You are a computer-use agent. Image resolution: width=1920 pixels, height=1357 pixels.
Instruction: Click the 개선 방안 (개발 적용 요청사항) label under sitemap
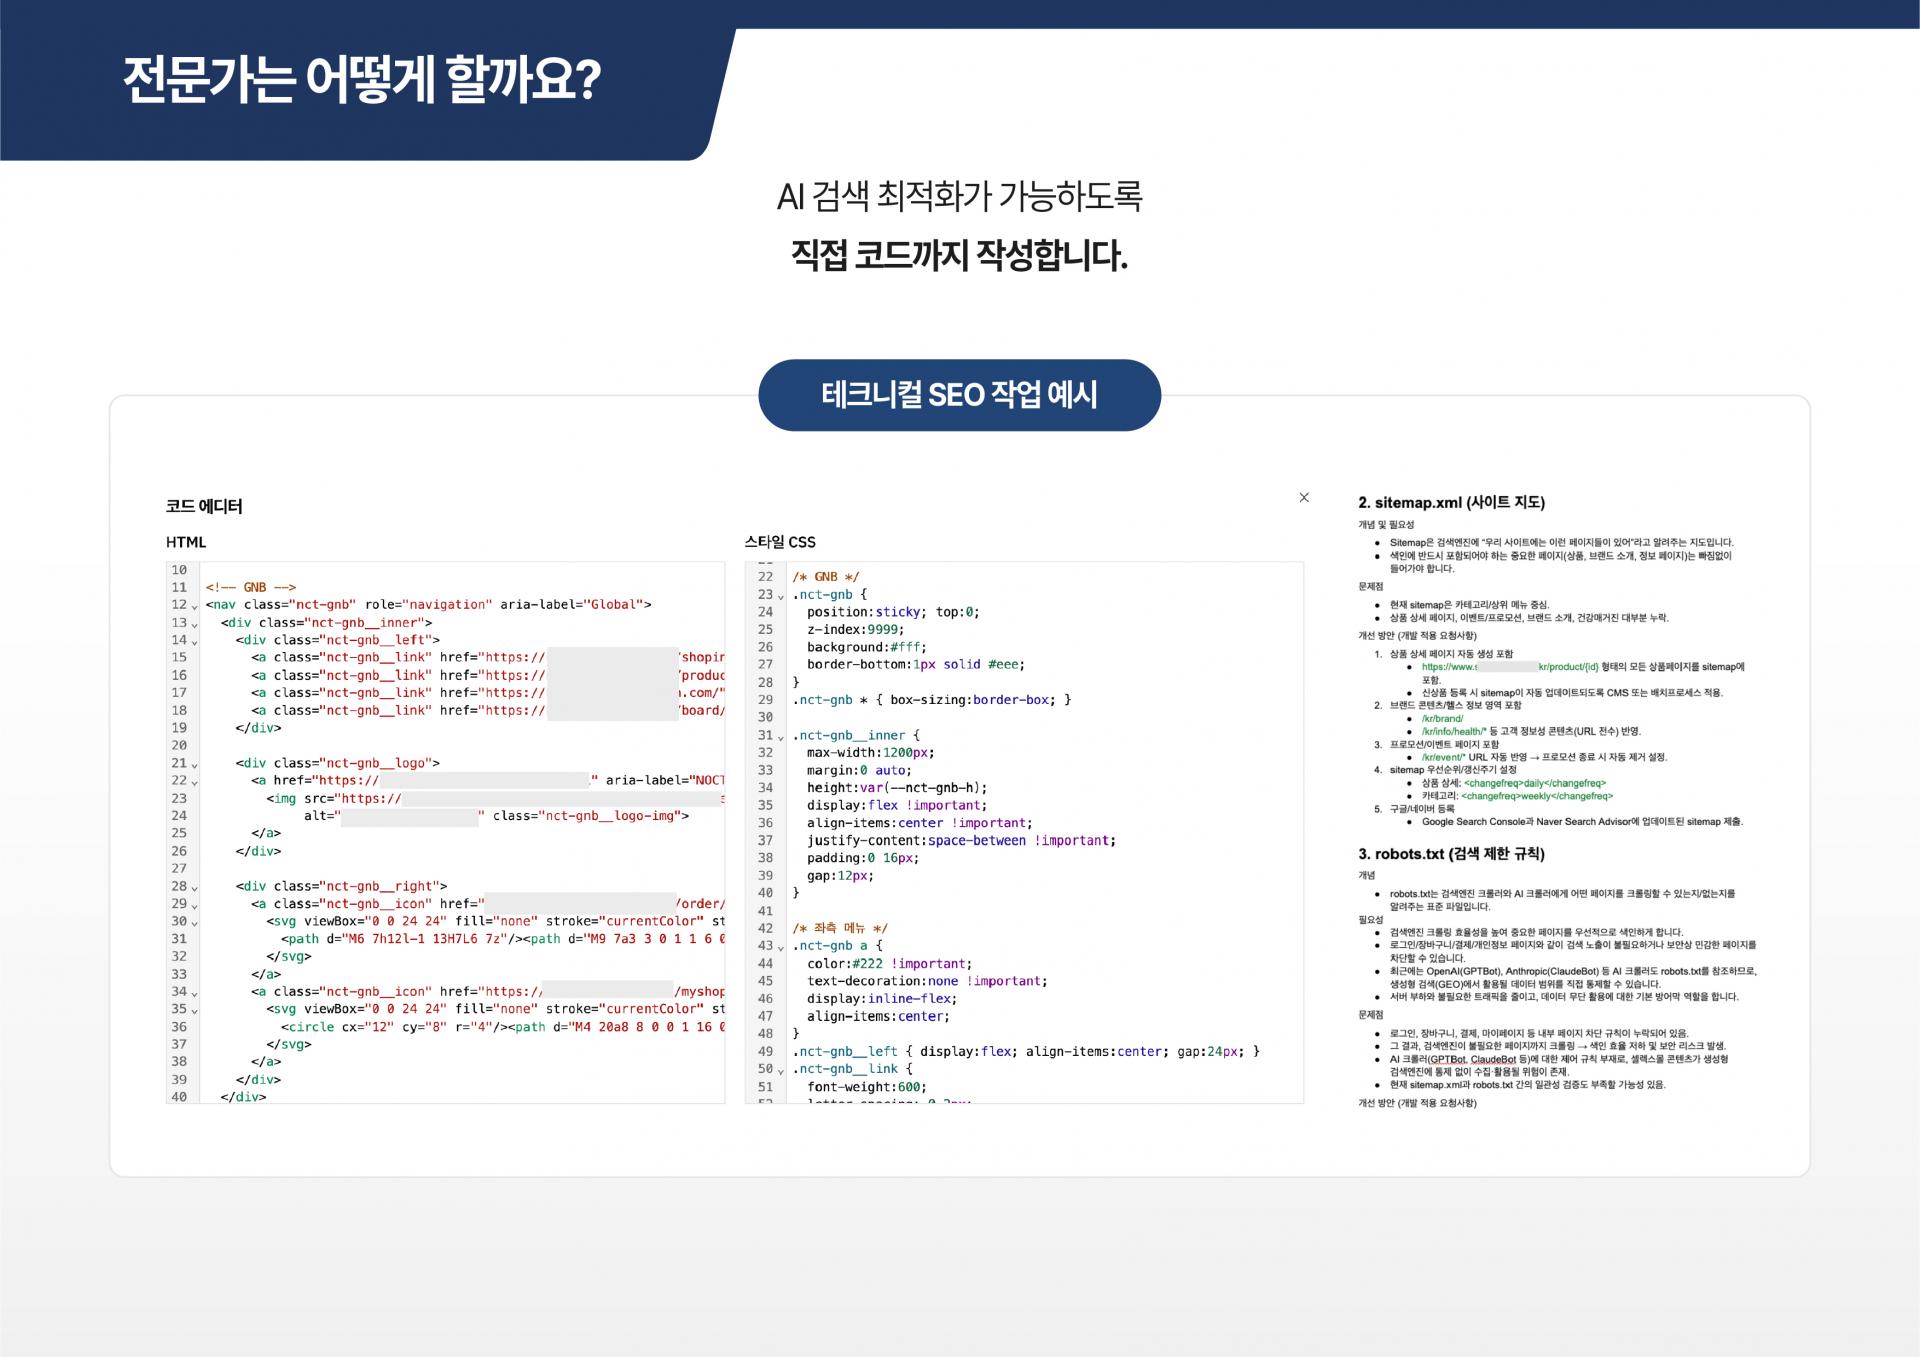coord(1417,635)
